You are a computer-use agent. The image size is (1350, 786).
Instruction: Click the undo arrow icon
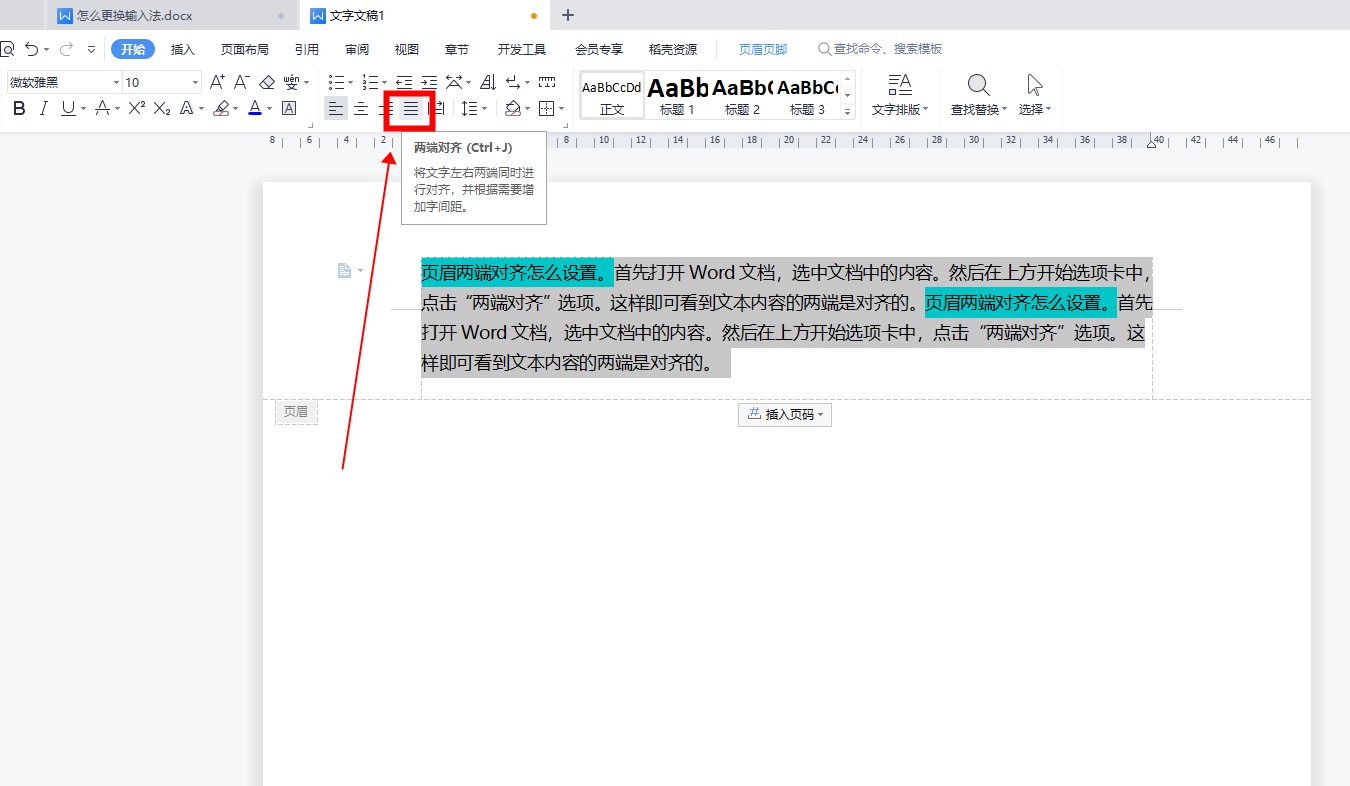point(32,49)
